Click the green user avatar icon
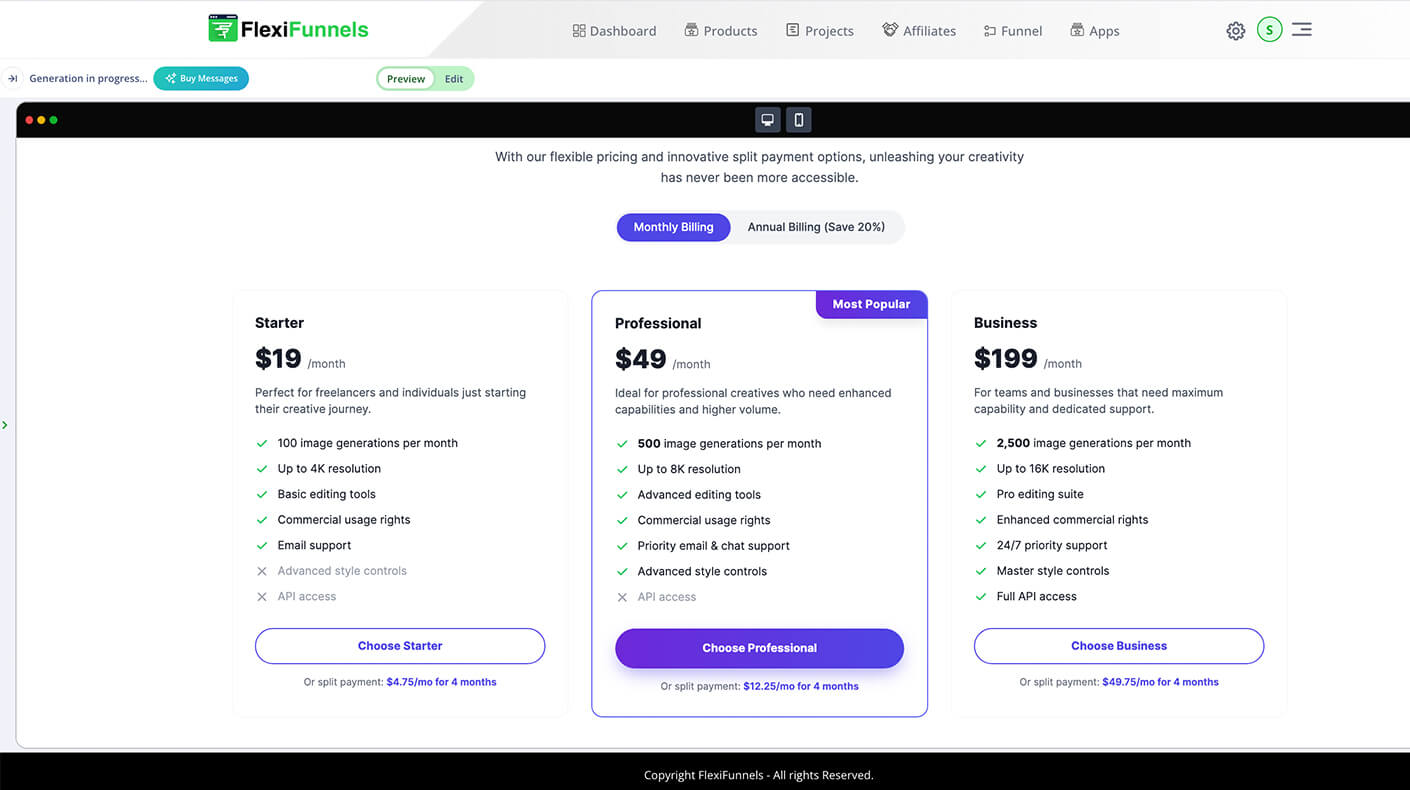 point(1269,30)
